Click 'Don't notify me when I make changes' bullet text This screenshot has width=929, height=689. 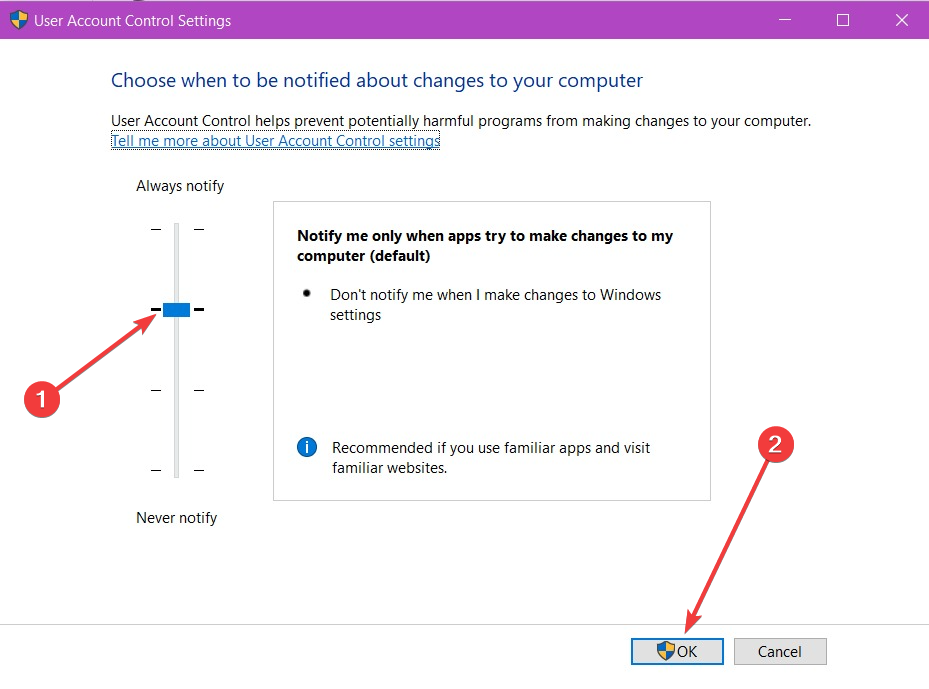click(x=495, y=305)
